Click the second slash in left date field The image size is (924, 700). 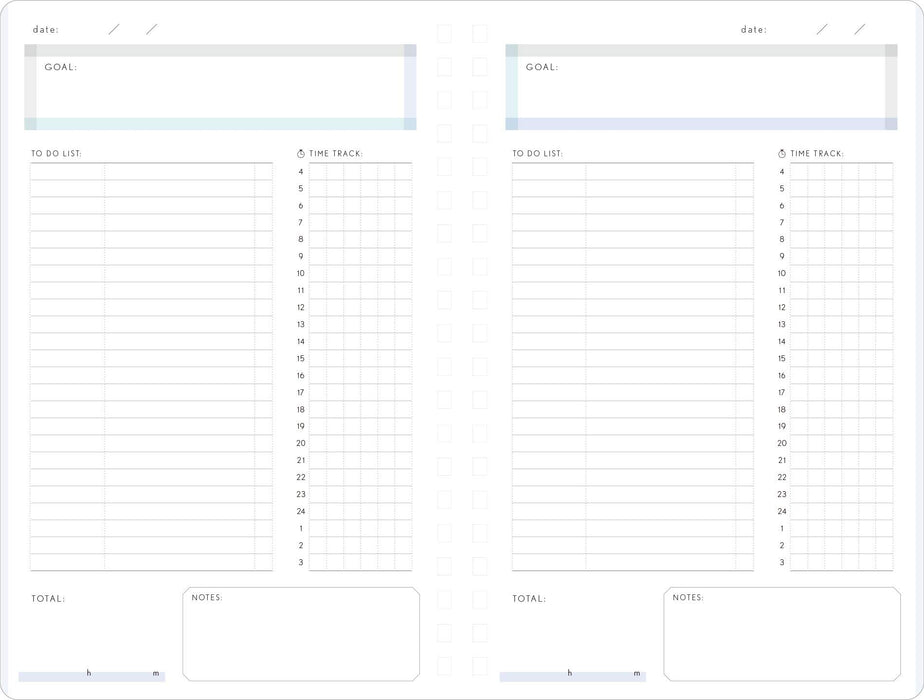click(x=151, y=29)
